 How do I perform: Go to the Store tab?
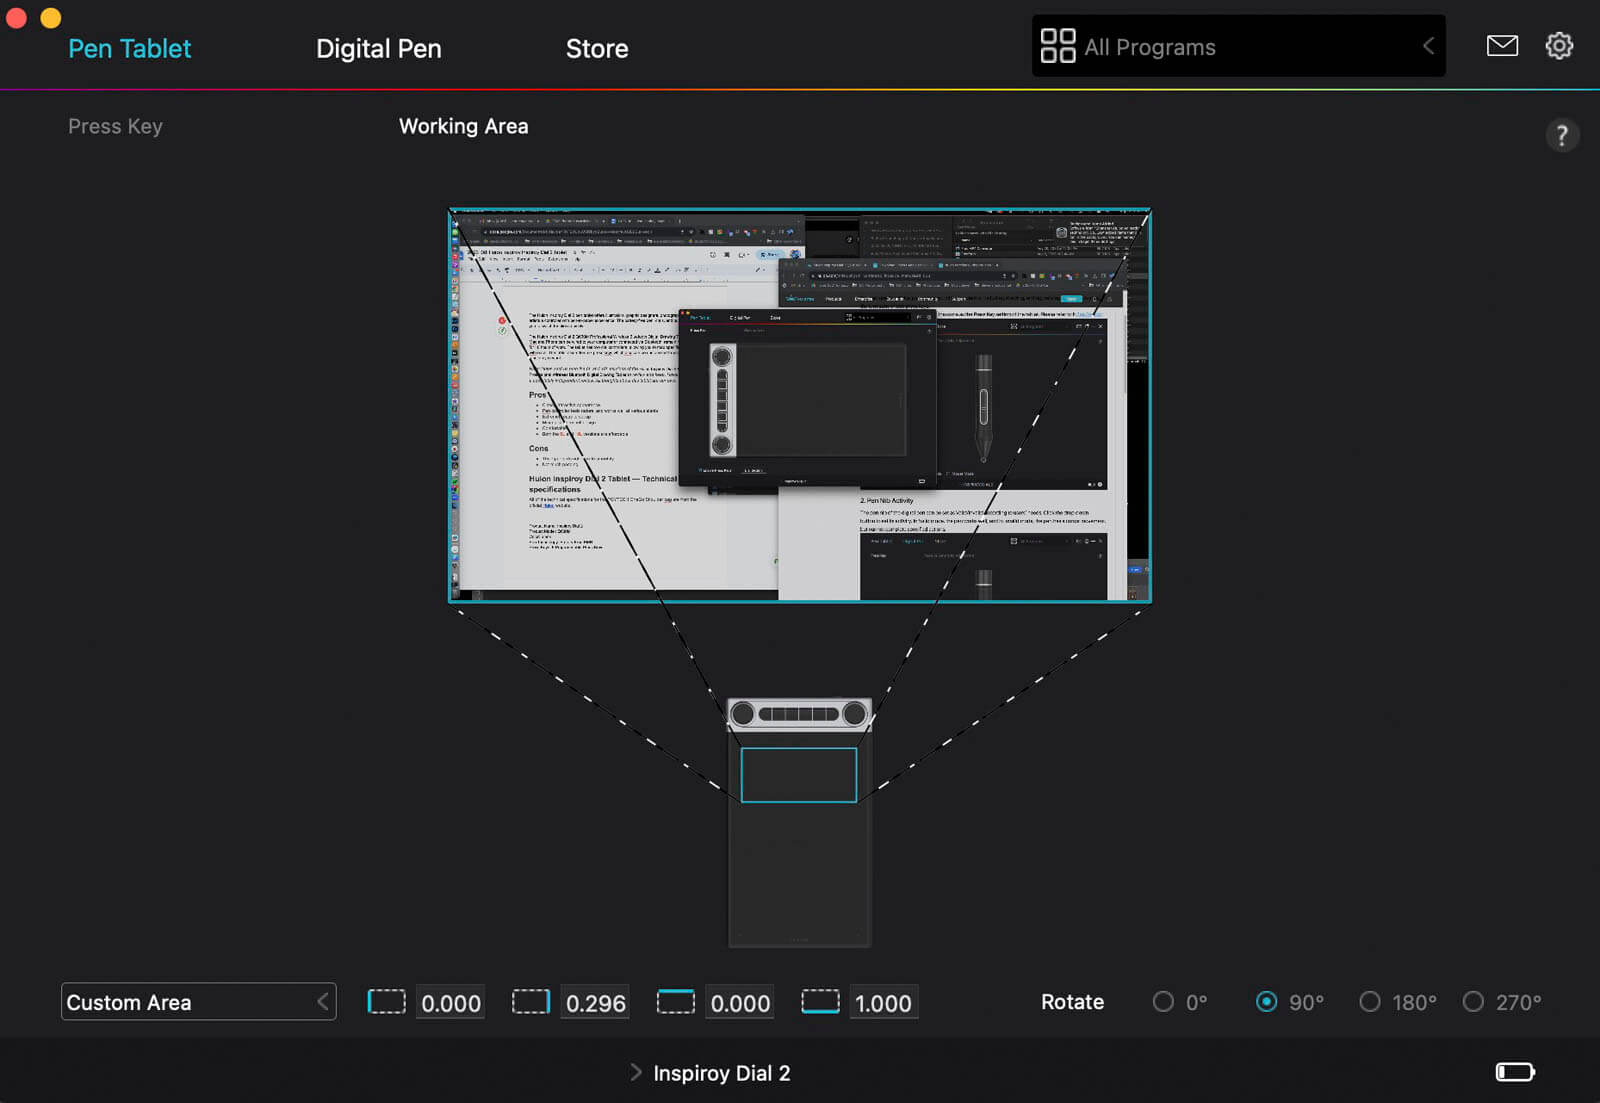point(597,49)
